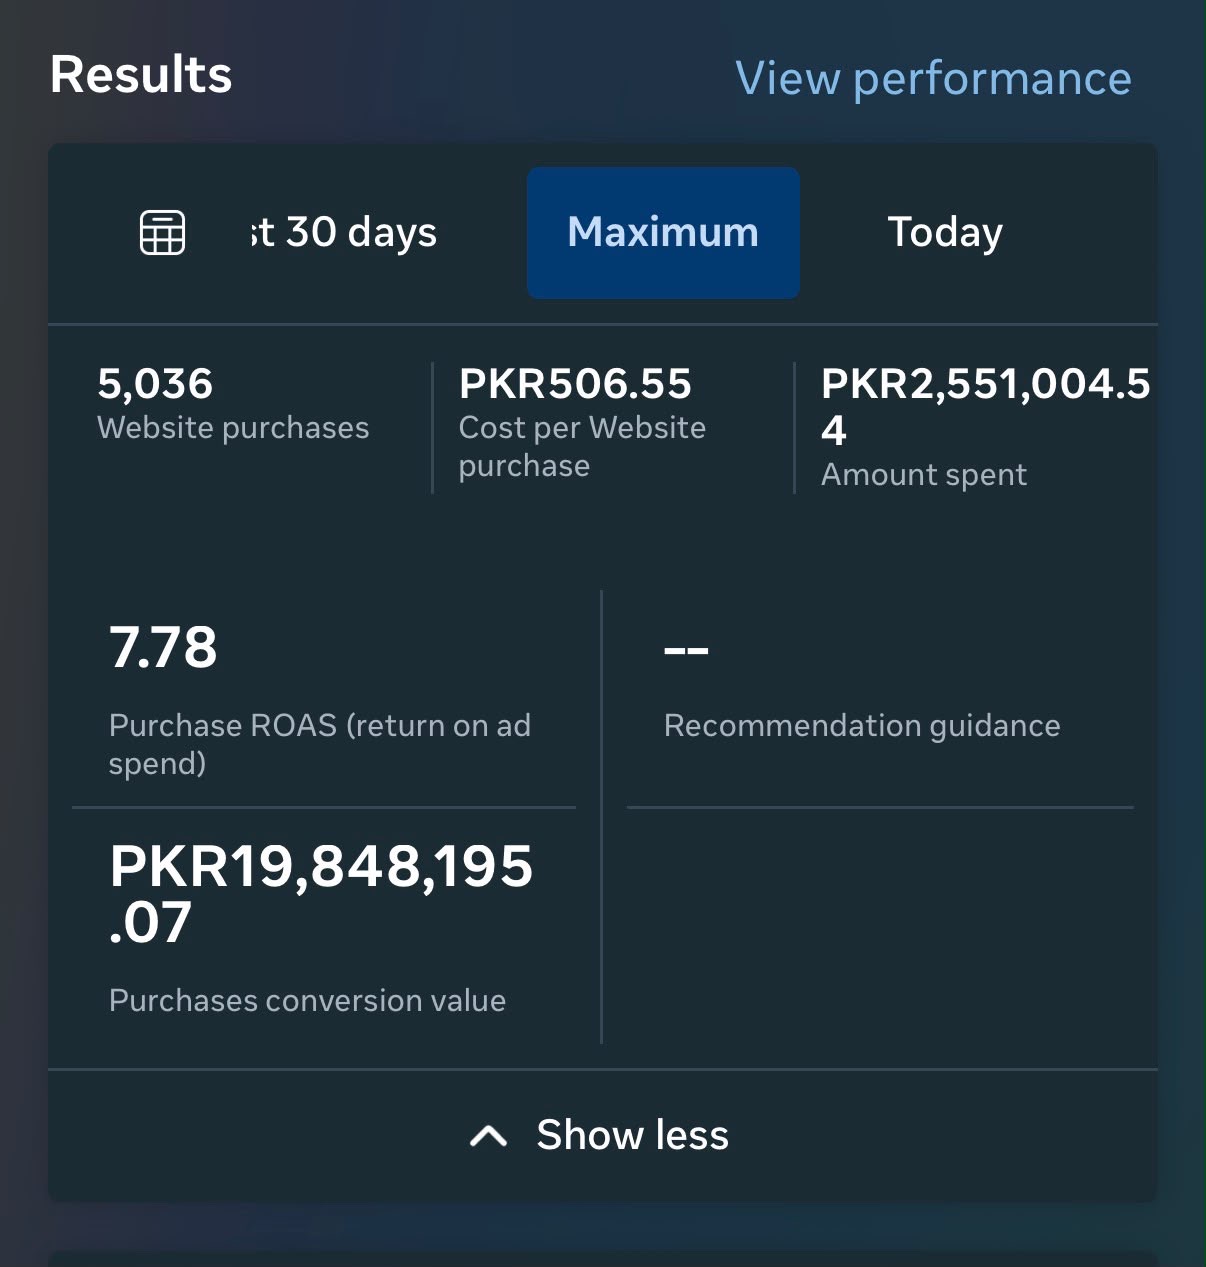Click the Results heading
Viewport: 1206px width, 1267px height.
tap(141, 75)
